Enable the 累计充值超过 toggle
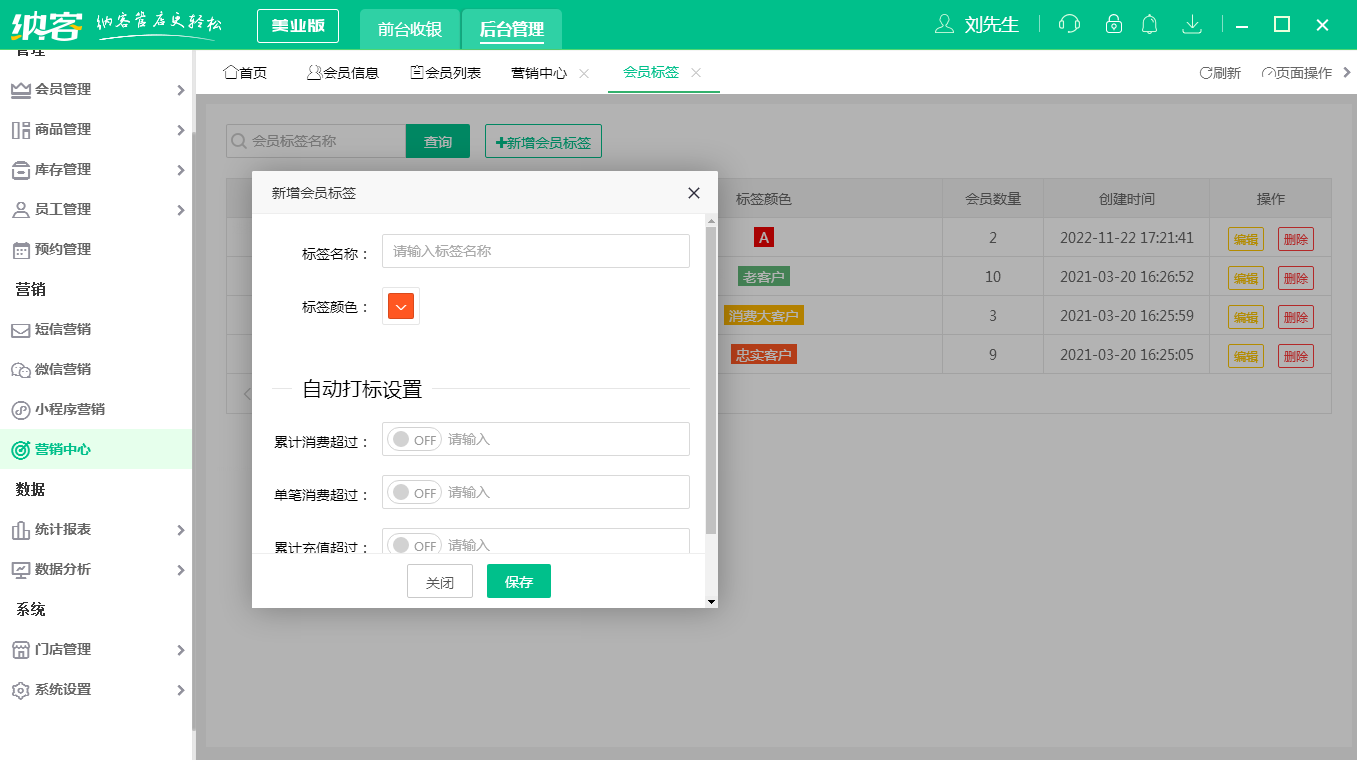Viewport: 1357px width, 760px height. [413, 544]
